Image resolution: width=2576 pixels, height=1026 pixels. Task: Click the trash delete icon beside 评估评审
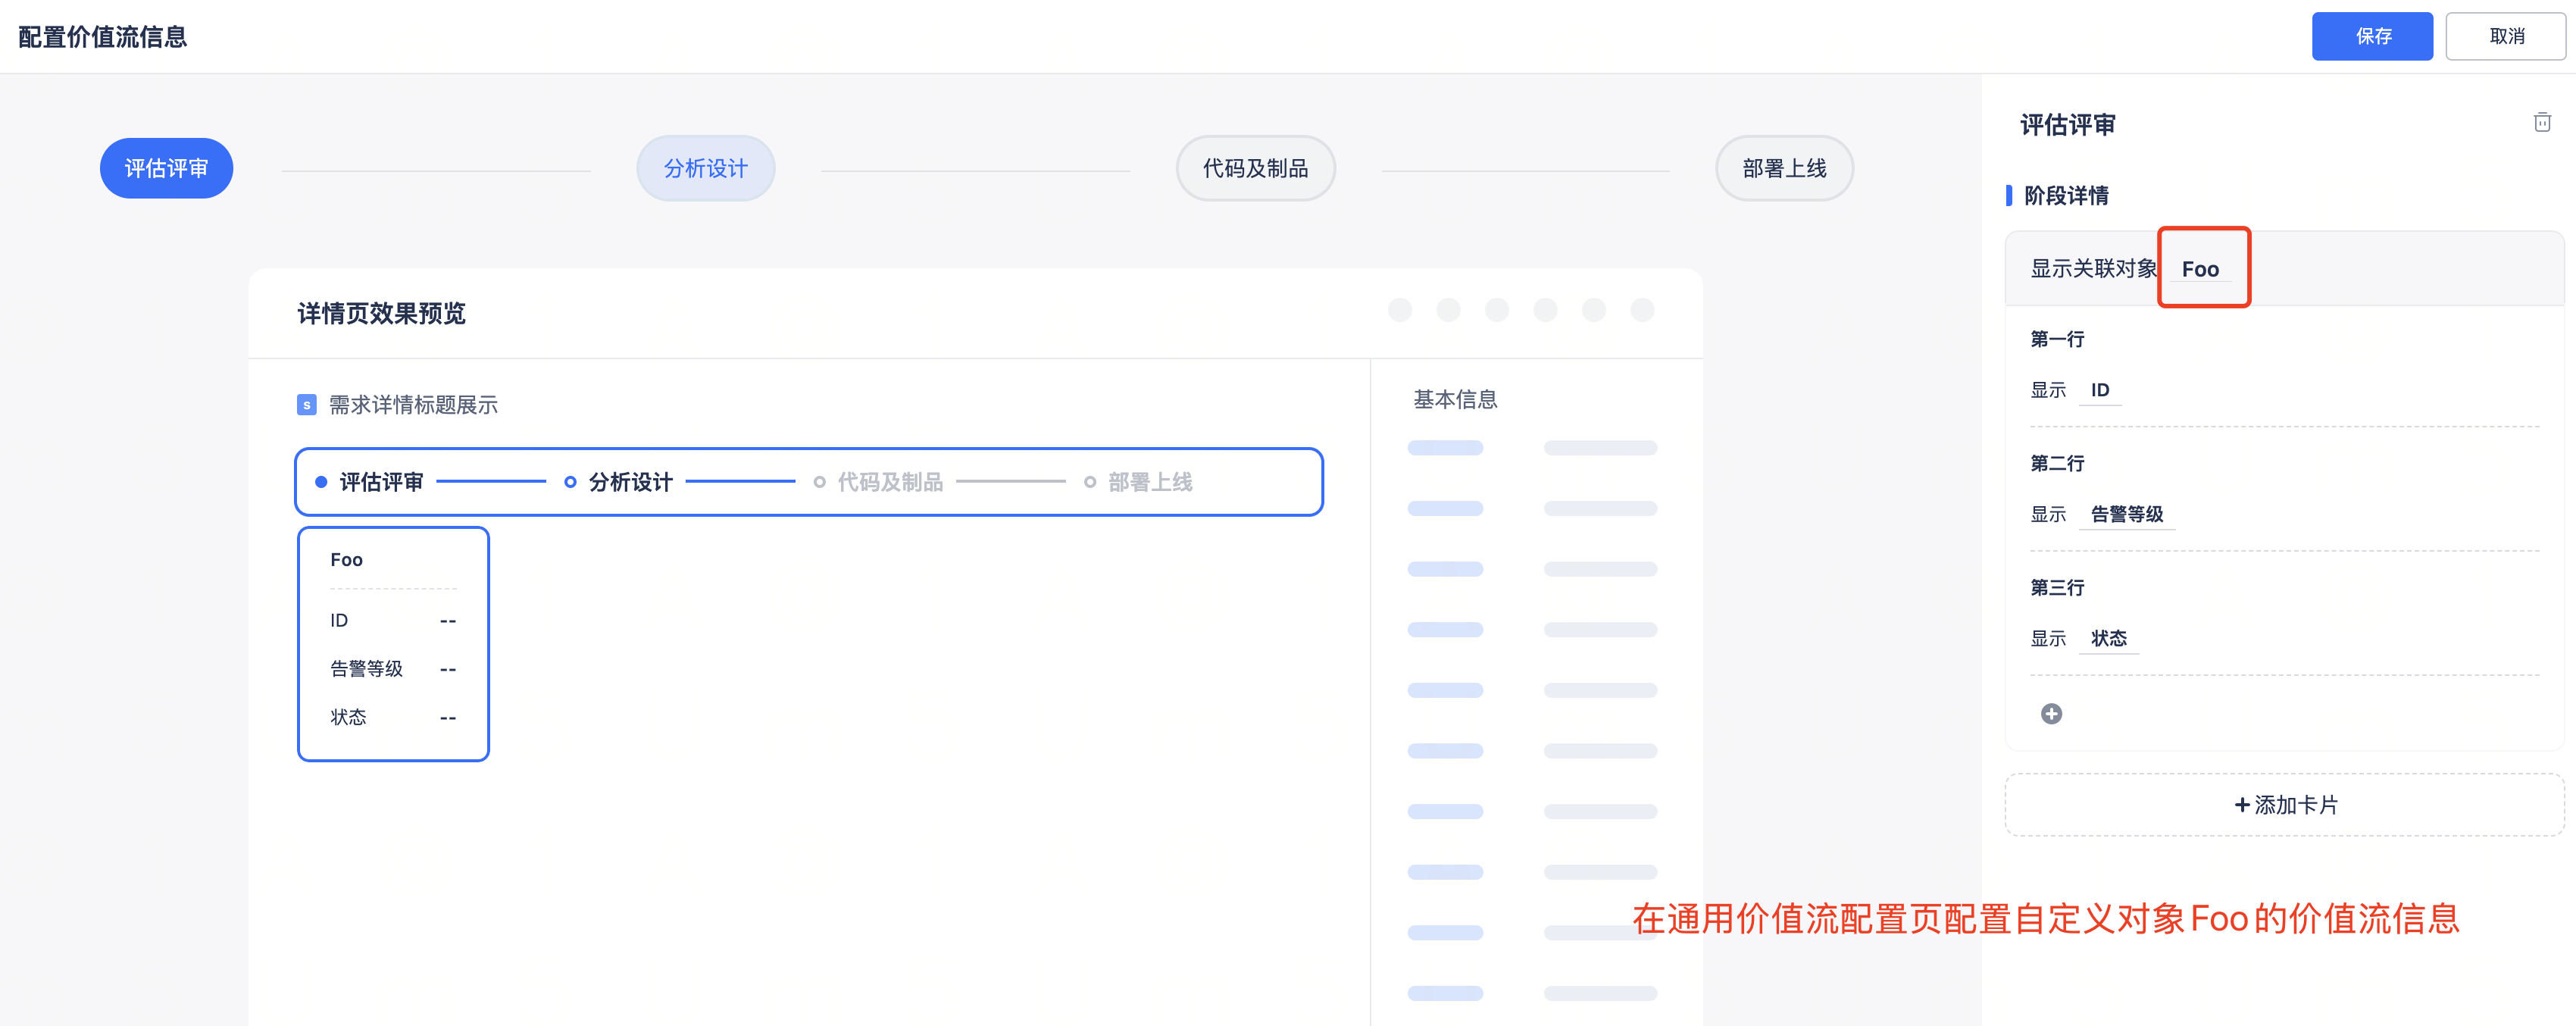[x=2541, y=122]
